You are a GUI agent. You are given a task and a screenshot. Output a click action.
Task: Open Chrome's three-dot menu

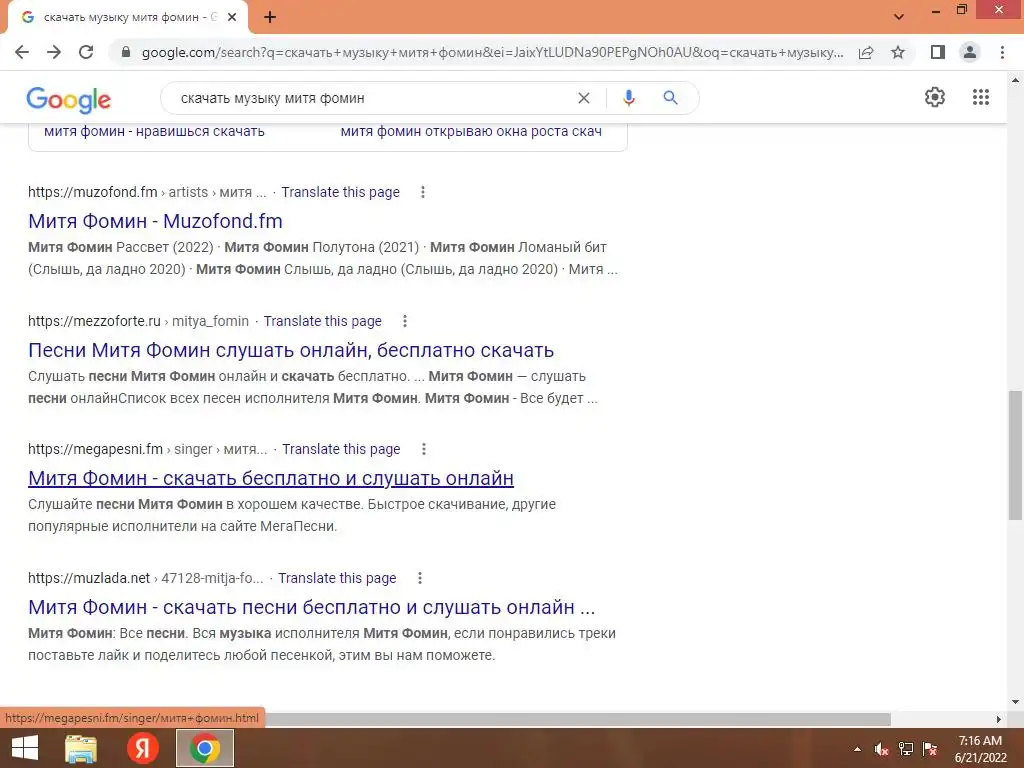(x=1002, y=52)
